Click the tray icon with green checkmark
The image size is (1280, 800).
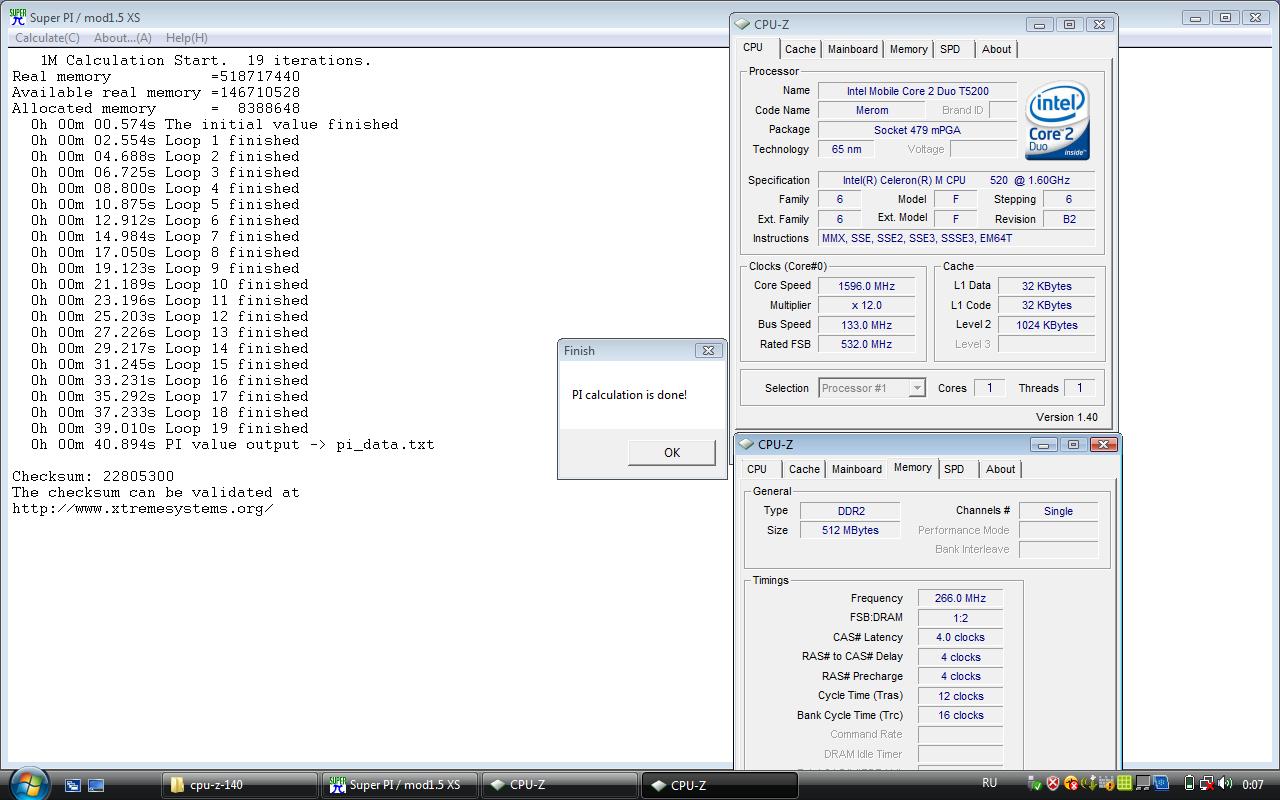point(1035,783)
